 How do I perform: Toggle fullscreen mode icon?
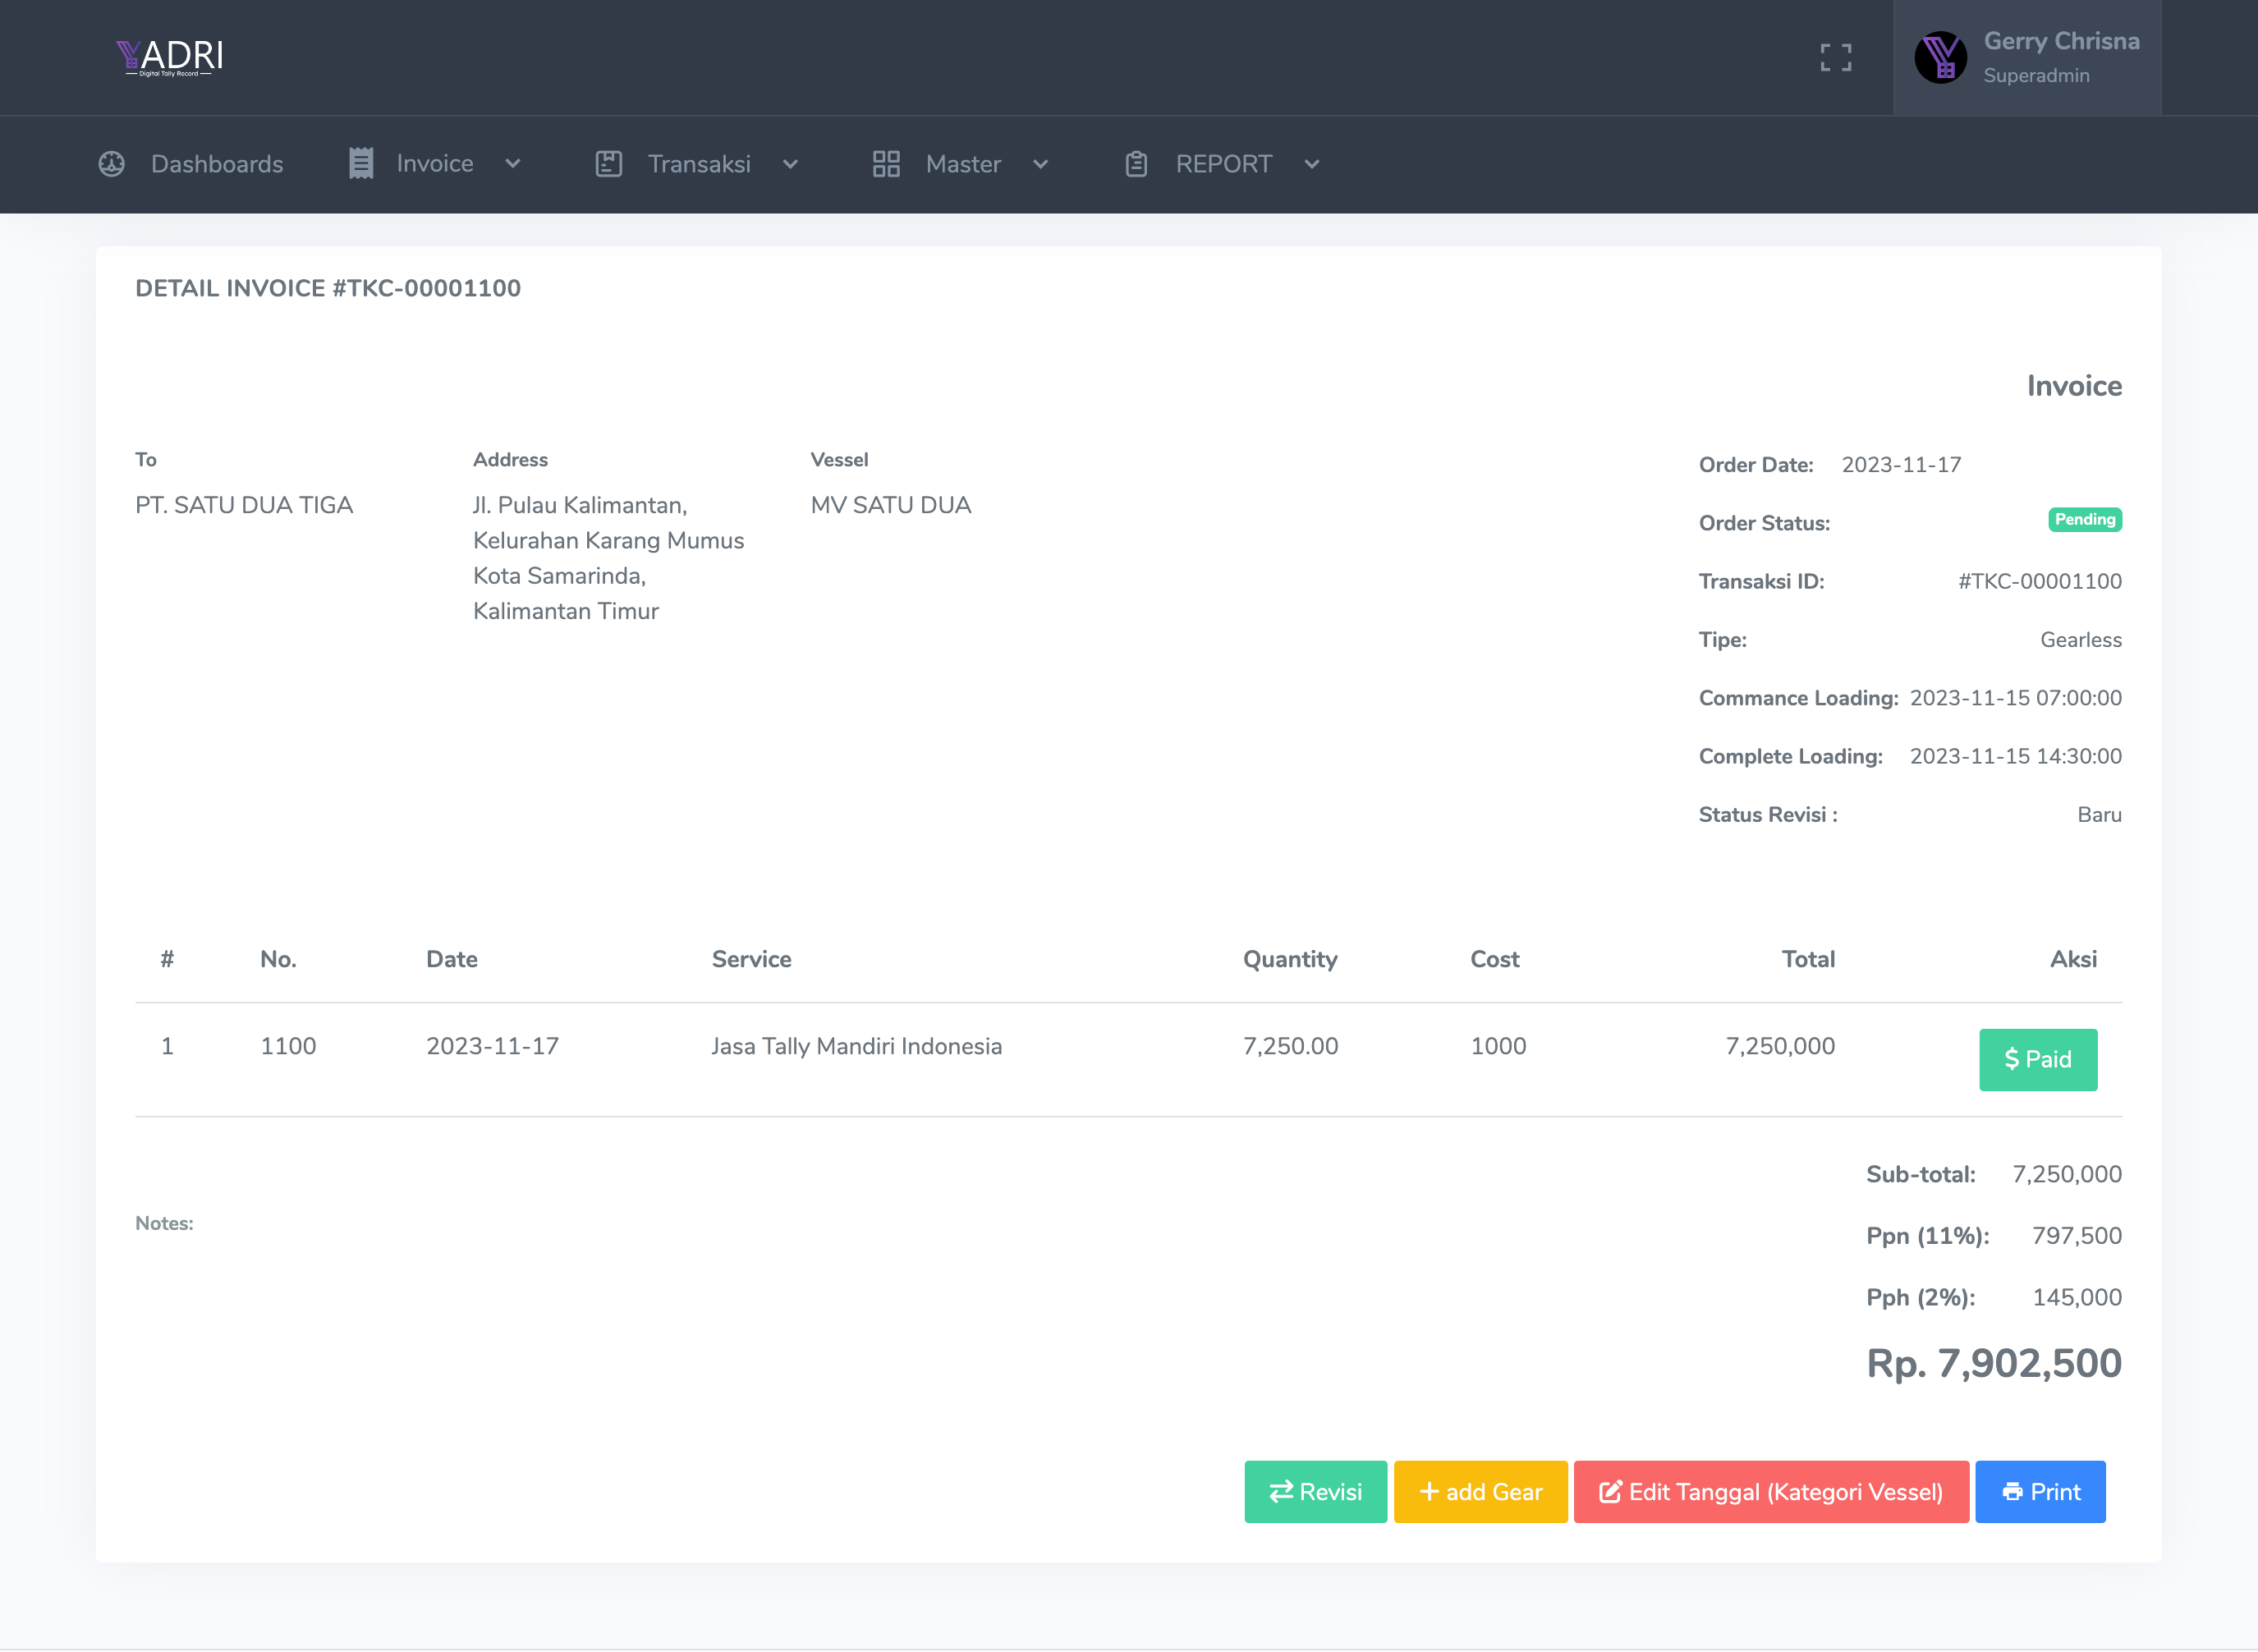click(1835, 57)
